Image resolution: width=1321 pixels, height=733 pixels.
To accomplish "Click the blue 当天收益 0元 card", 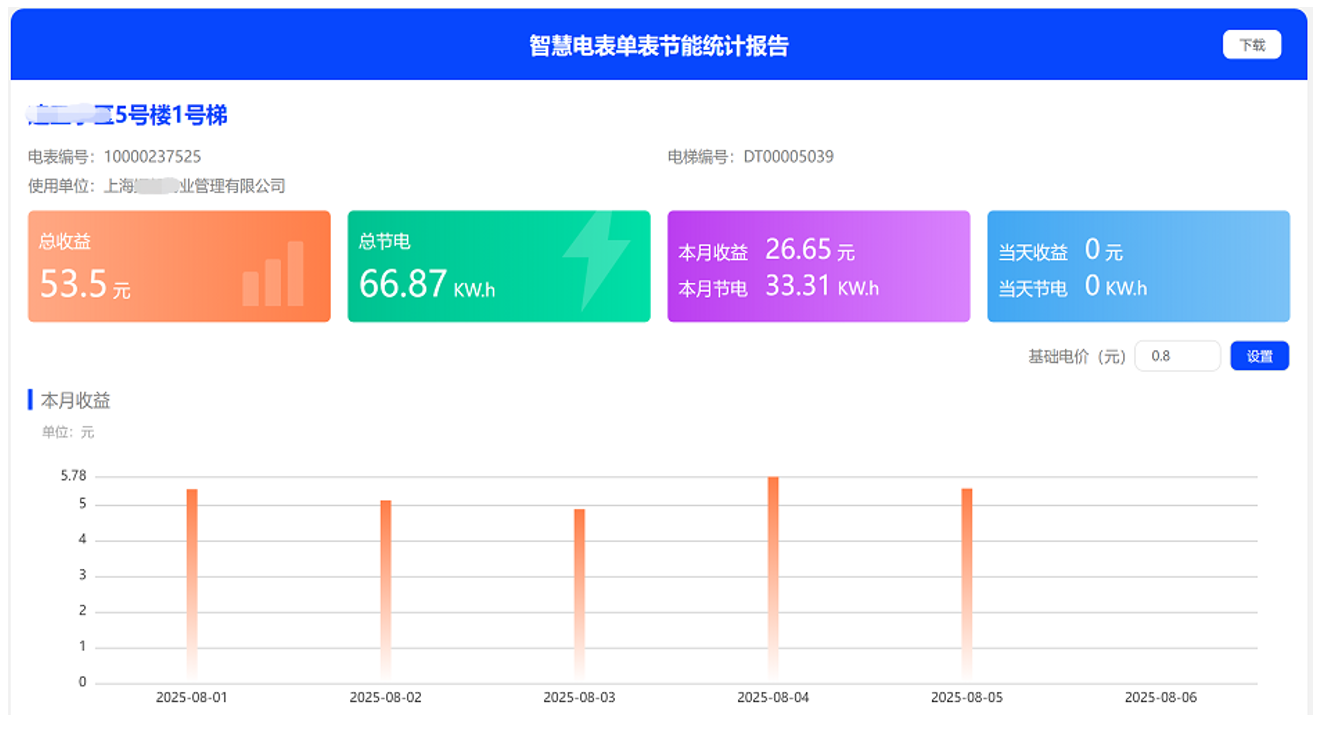I will [x=1137, y=266].
